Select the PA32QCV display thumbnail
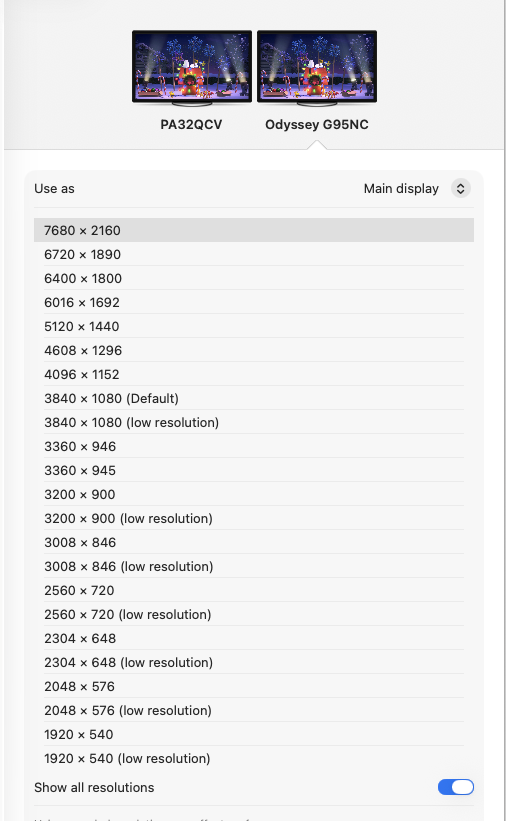Image resolution: width=506 pixels, height=821 pixels. click(192, 68)
